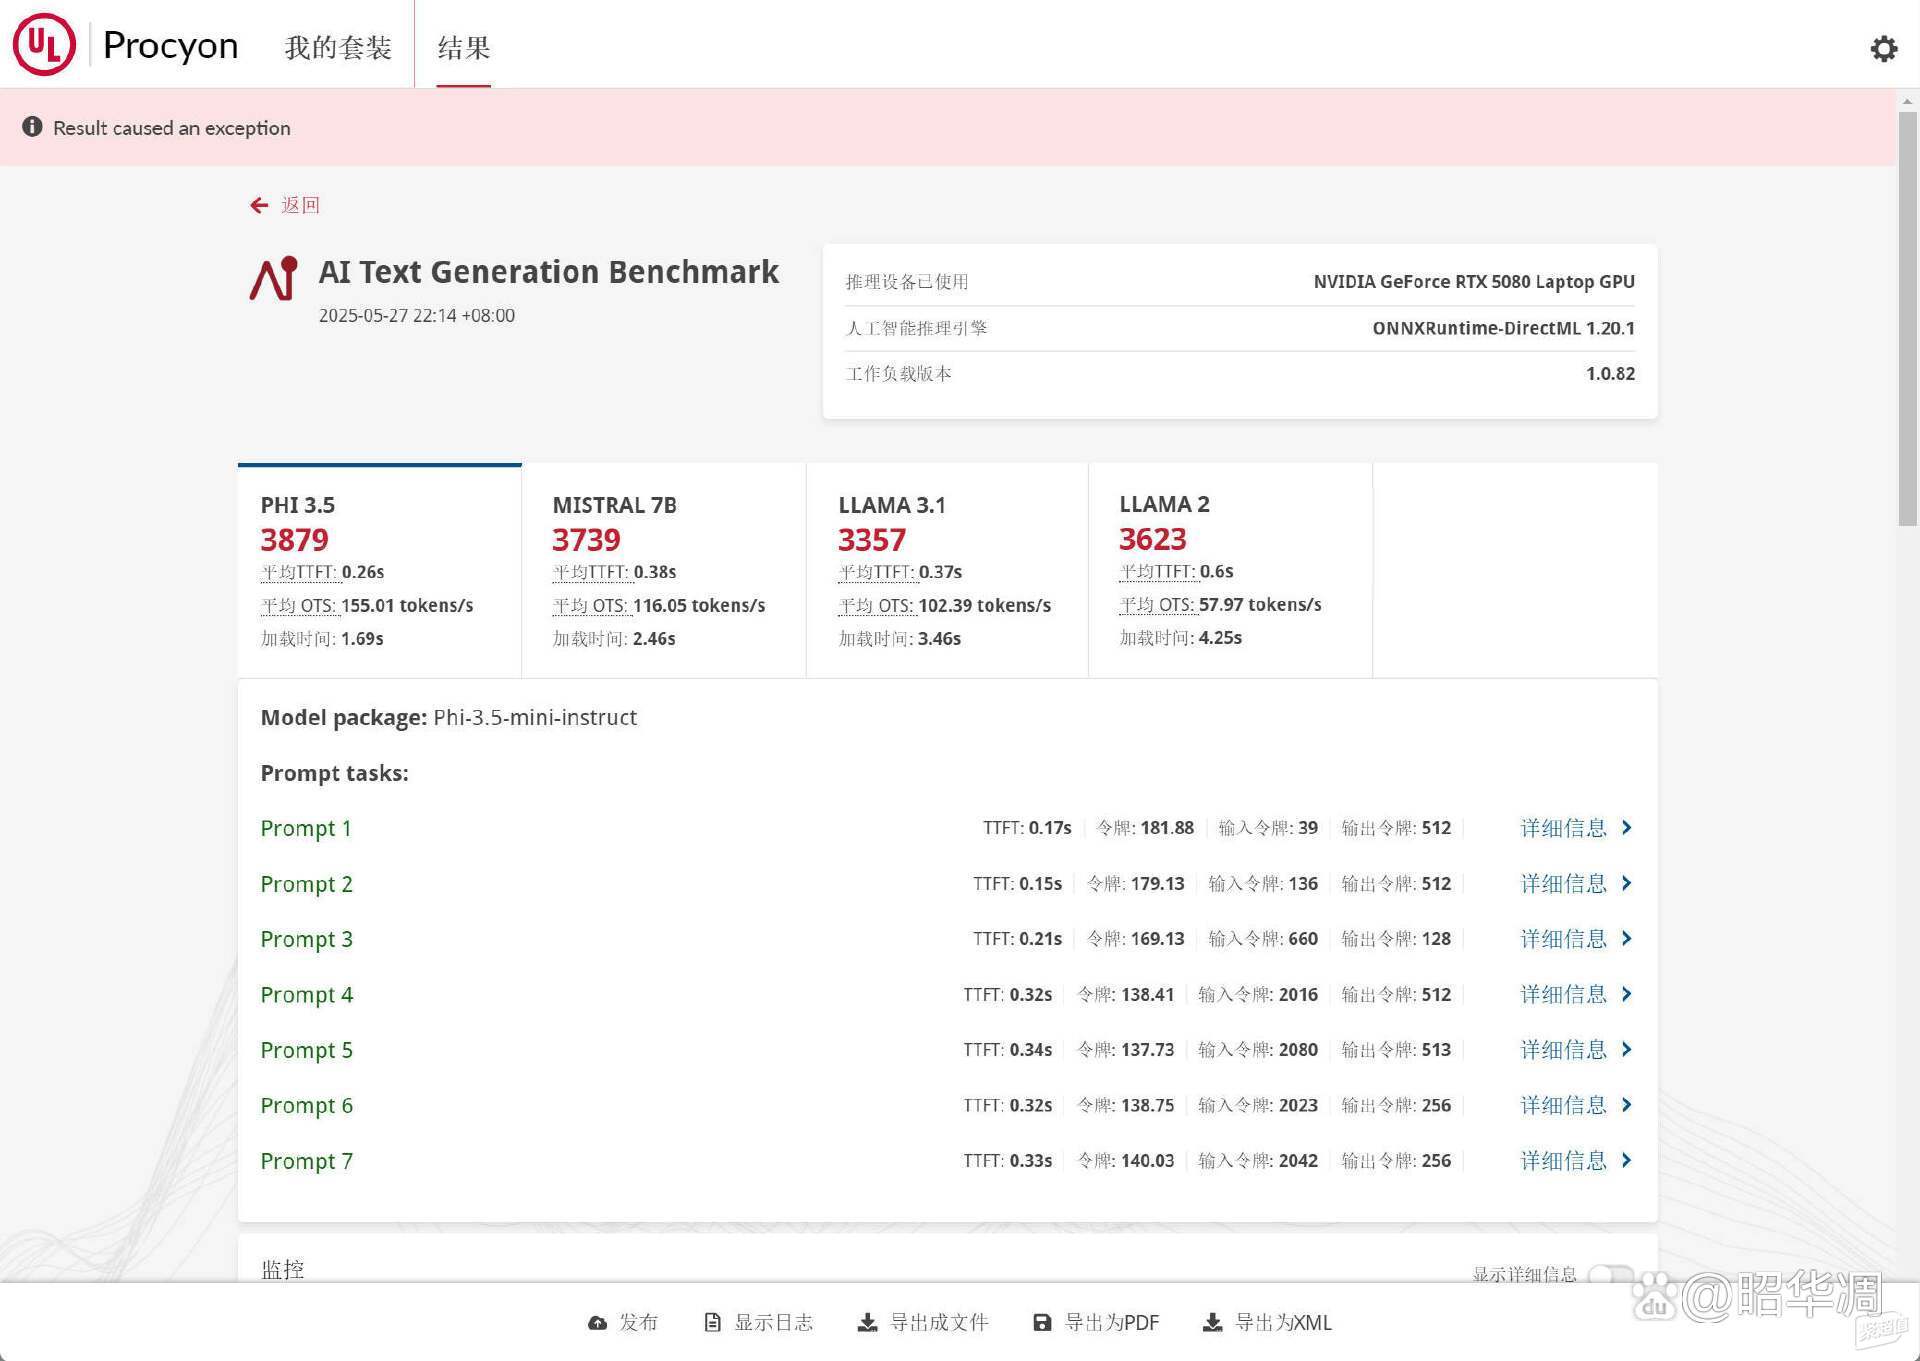
Task: Switch to the 结果 tab
Action: tap(464, 47)
